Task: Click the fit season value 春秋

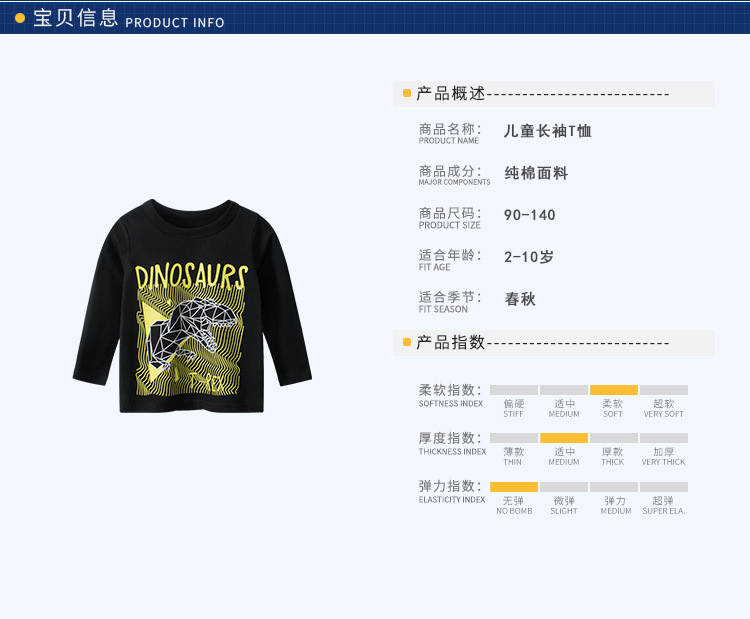Action: (520, 299)
